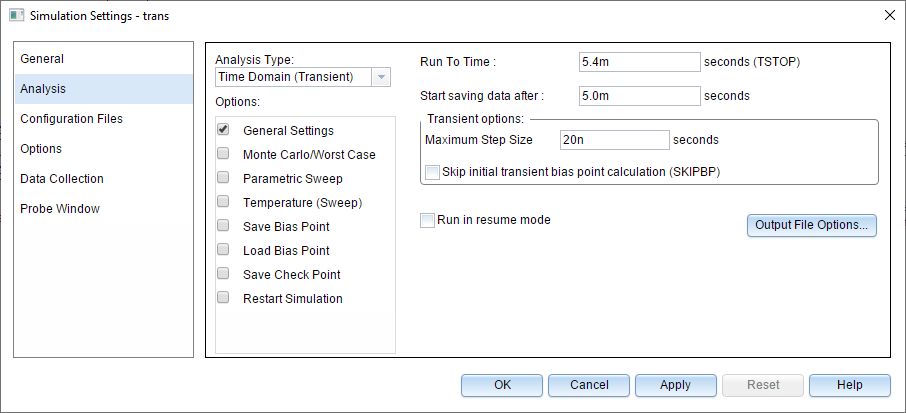906x413 pixels.
Task: Click the Maximum Step Size field
Action: pos(615,140)
